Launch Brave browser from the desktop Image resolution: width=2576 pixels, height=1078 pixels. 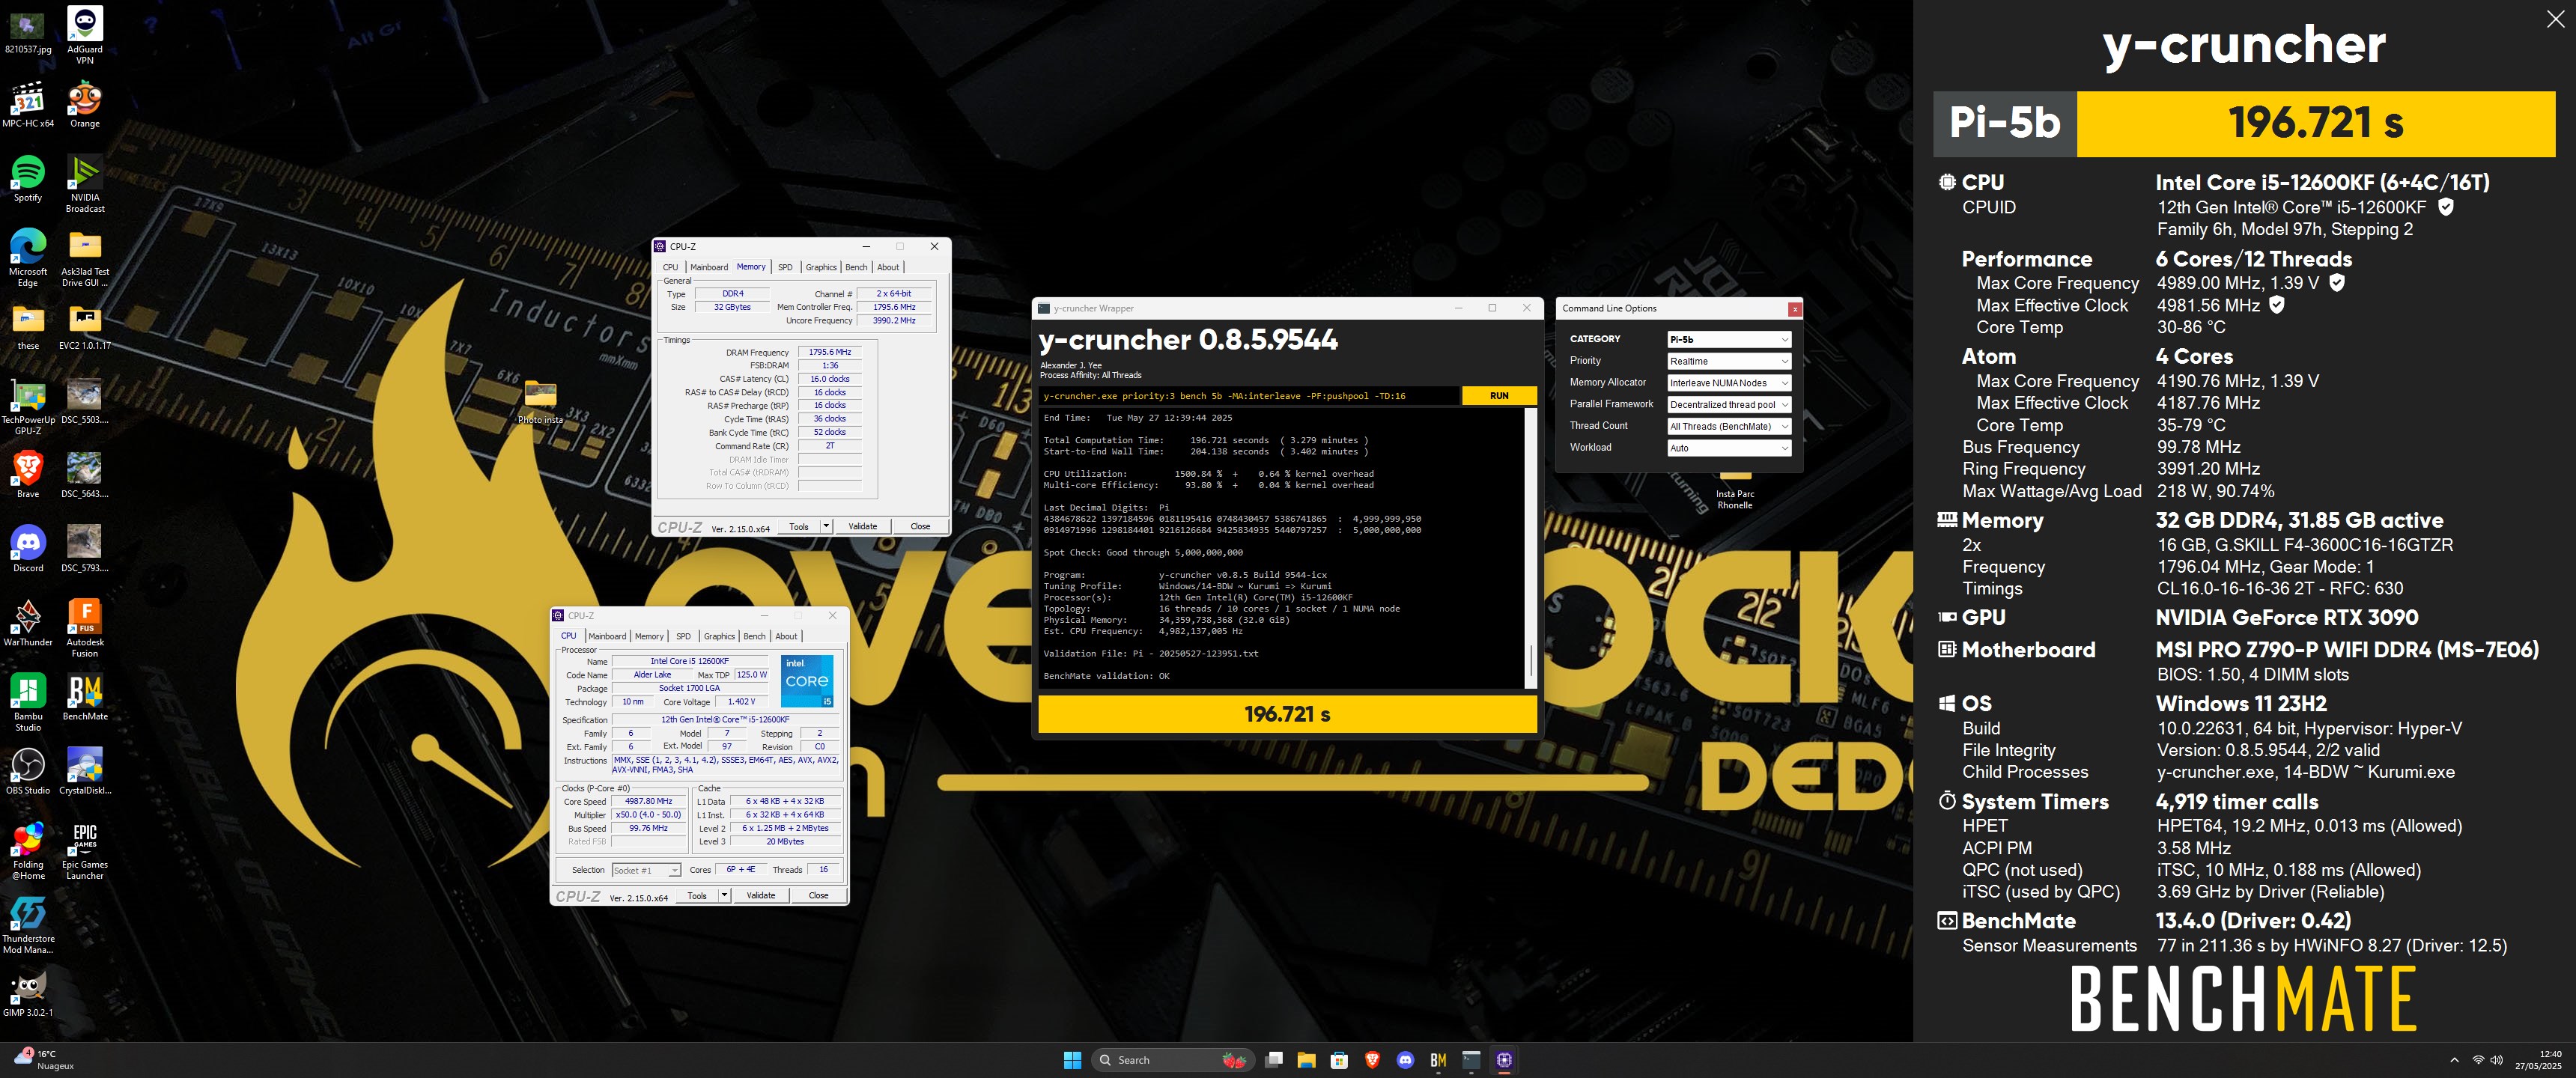coord(28,475)
